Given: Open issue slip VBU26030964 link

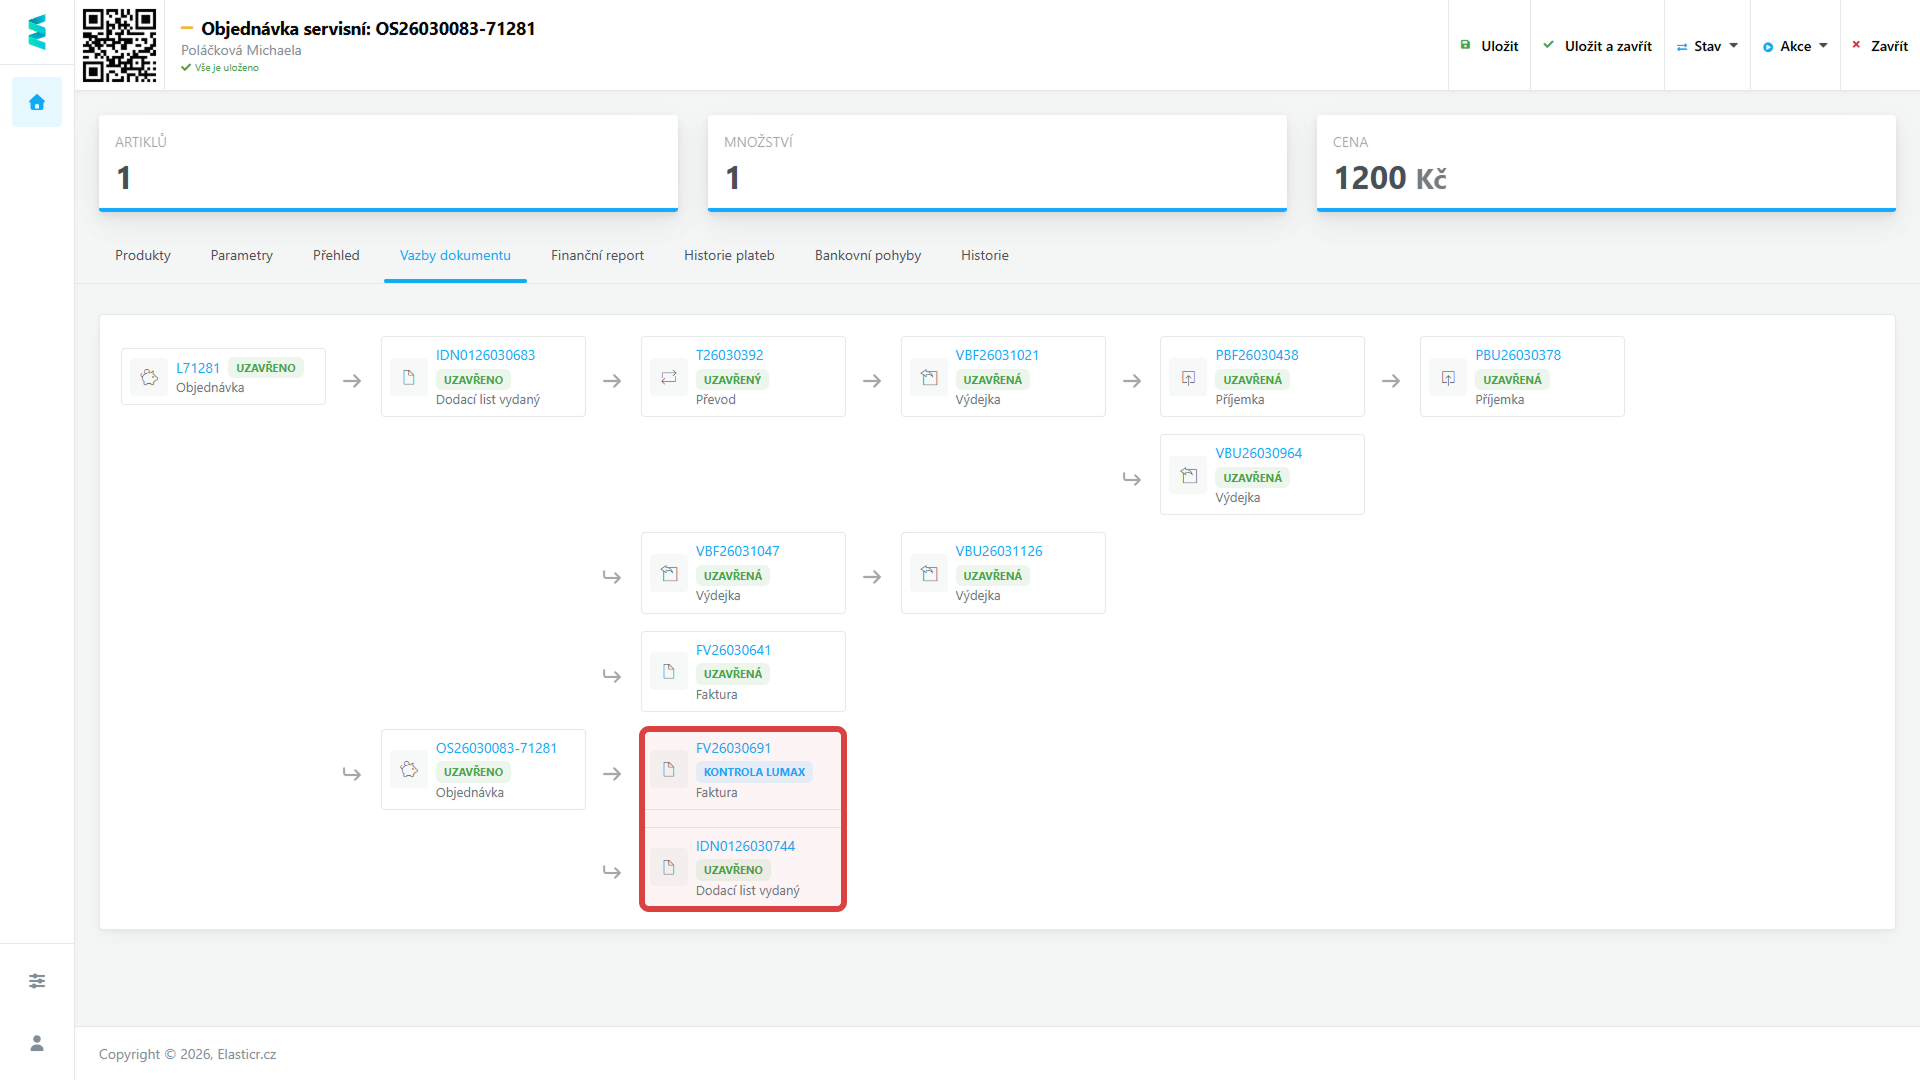Looking at the screenshot, I should (1259, 453).
